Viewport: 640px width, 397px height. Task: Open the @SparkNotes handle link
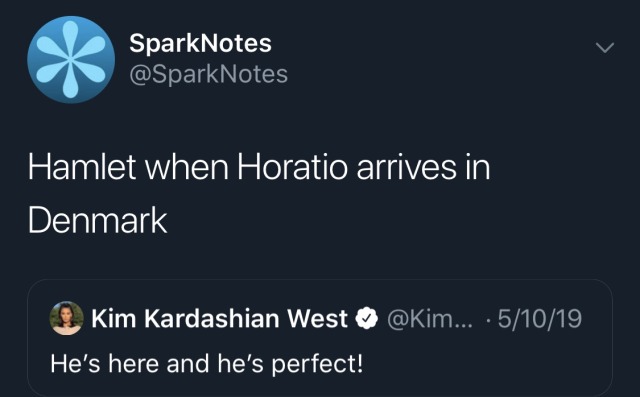pos(209,74)
